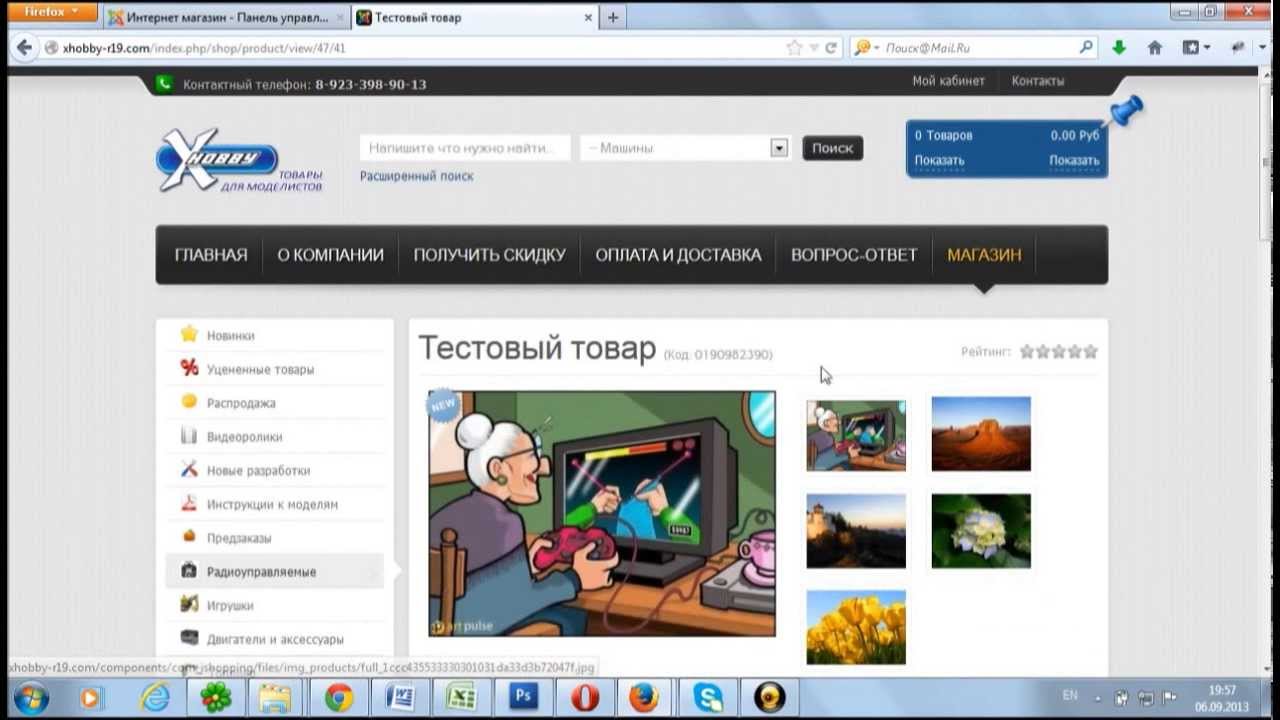Select the white hydrangea flower thumbnail
This screenshot has width=1280, height=720.
(981, 531)
